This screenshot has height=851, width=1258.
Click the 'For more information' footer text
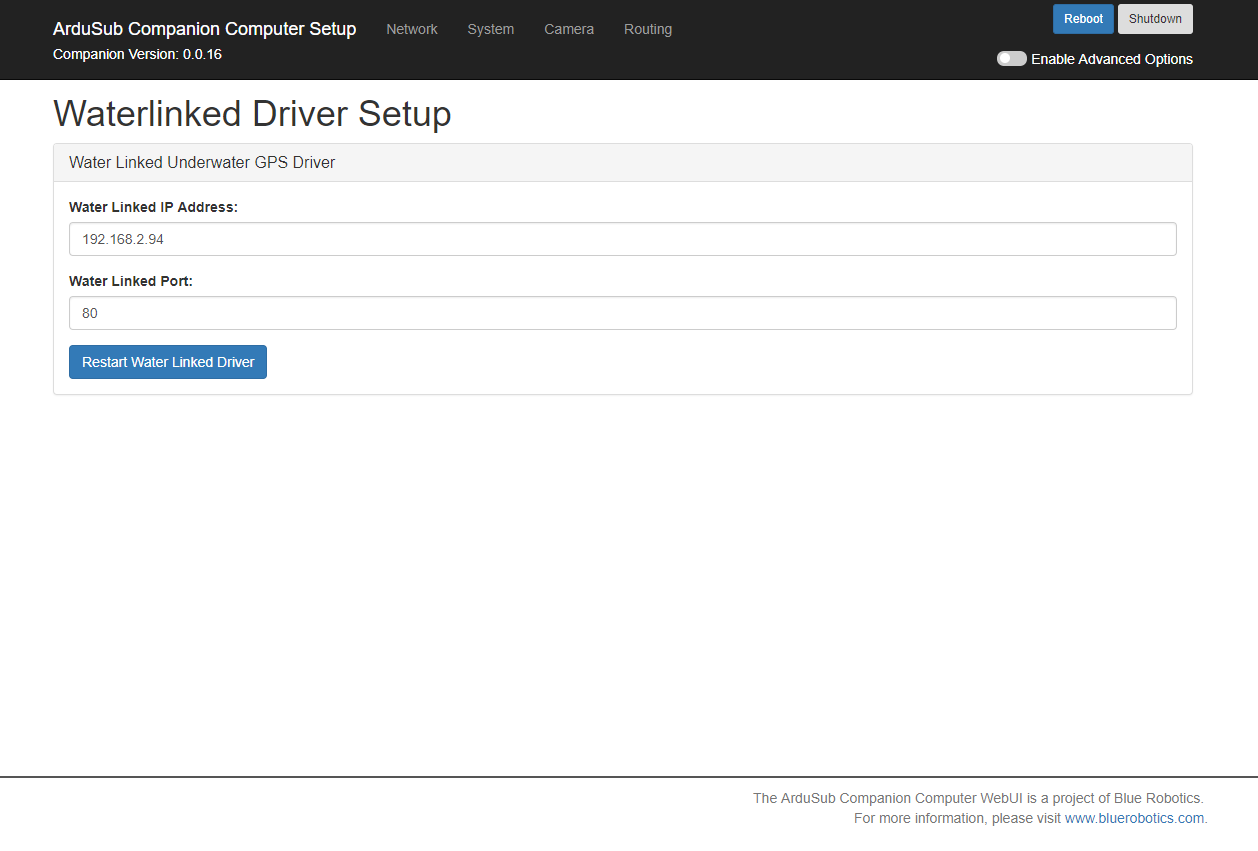tap(957, 818)
